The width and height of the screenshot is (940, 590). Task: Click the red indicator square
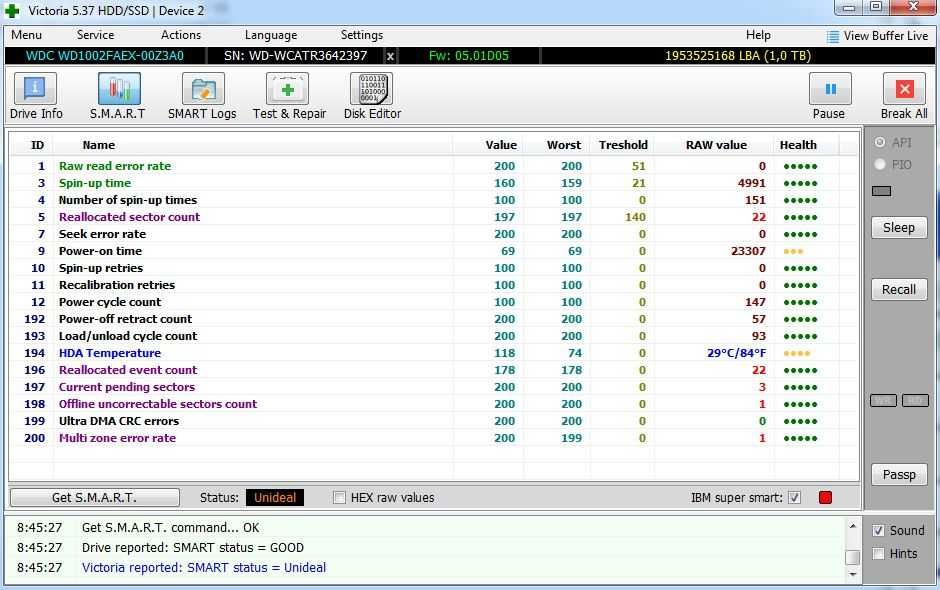pyautogui.click(x=825, y=498)
